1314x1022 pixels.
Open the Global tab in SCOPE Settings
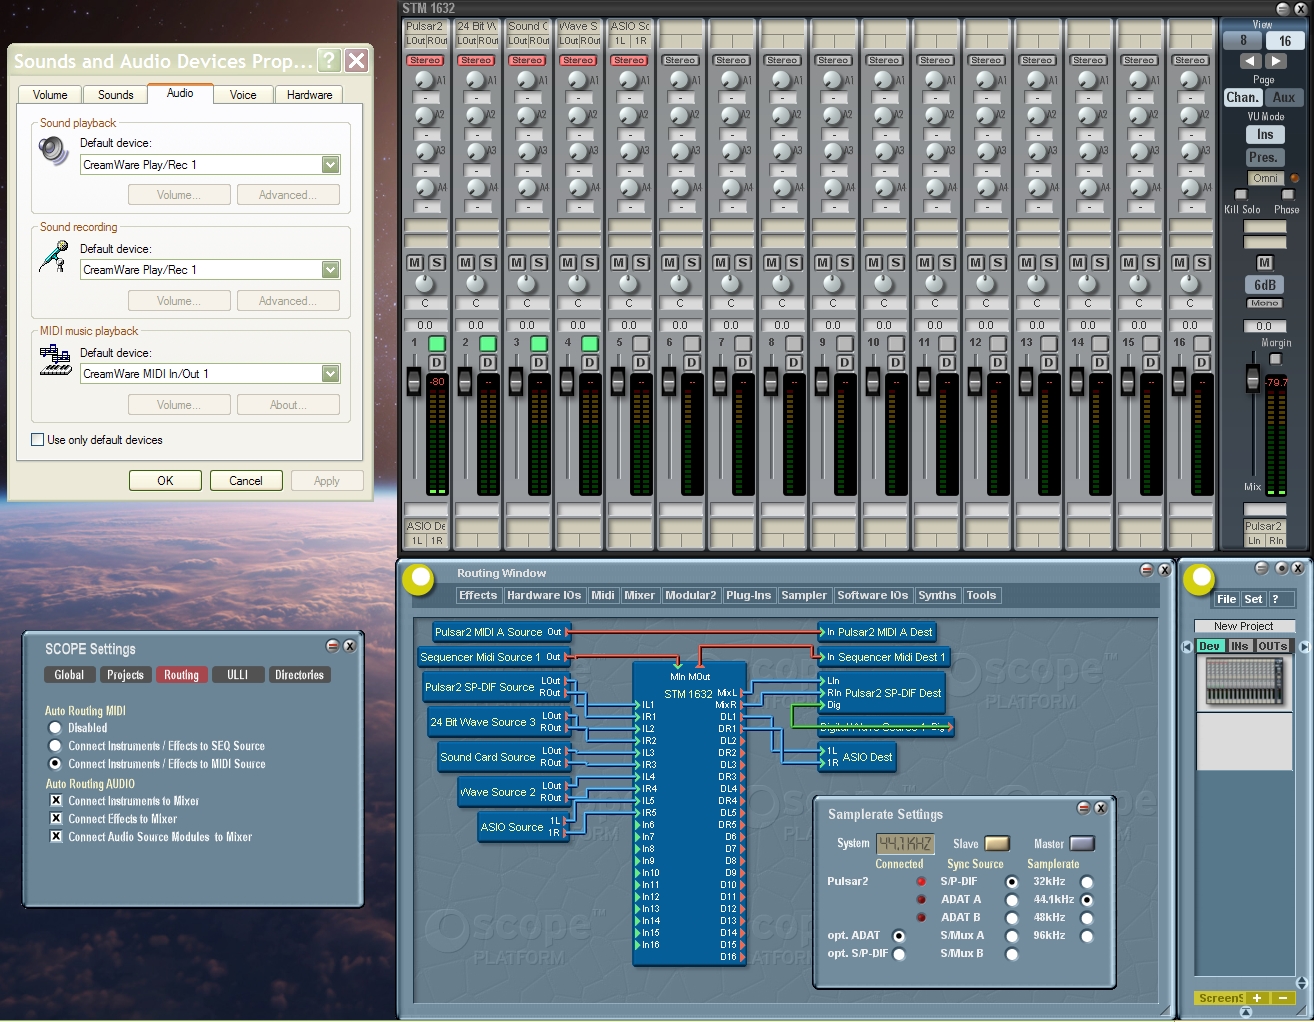click(69, 675)
